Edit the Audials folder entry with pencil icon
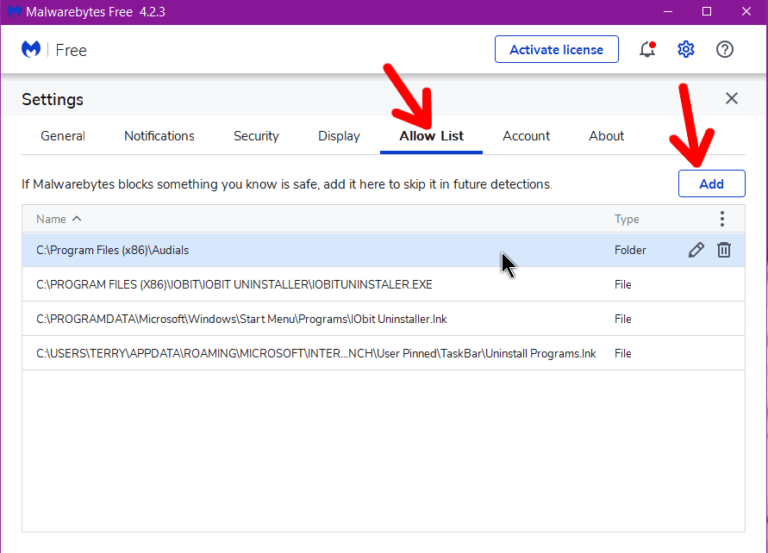768x553 pixels. coord(696,250)
